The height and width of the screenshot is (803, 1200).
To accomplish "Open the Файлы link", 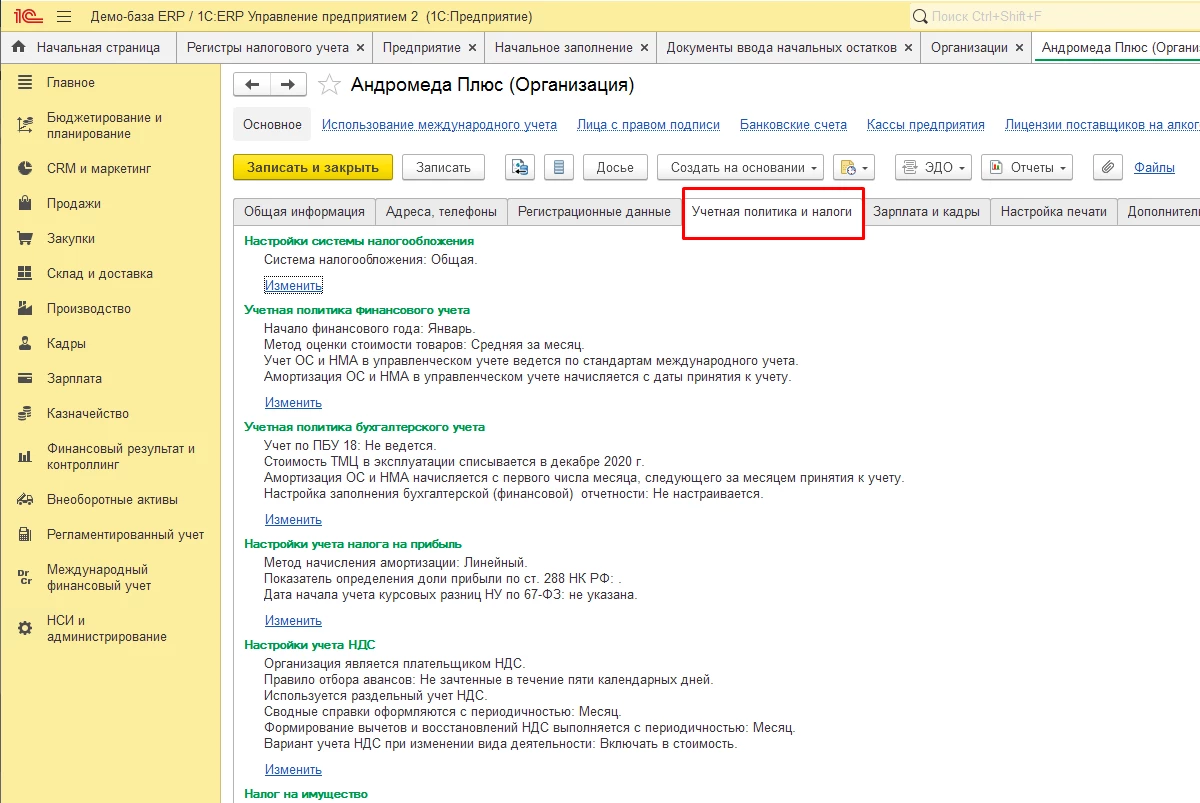I will pyautogui.click(x=1154, y=167).
